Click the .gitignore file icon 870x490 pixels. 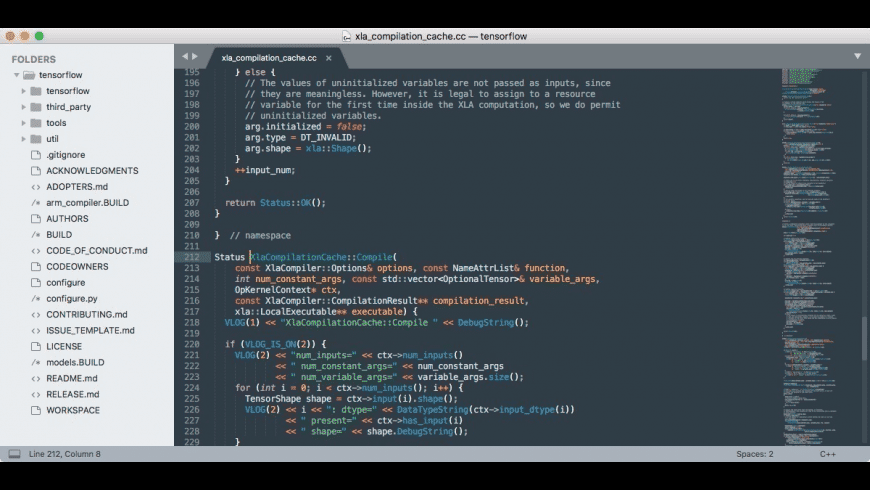point(36,155)
